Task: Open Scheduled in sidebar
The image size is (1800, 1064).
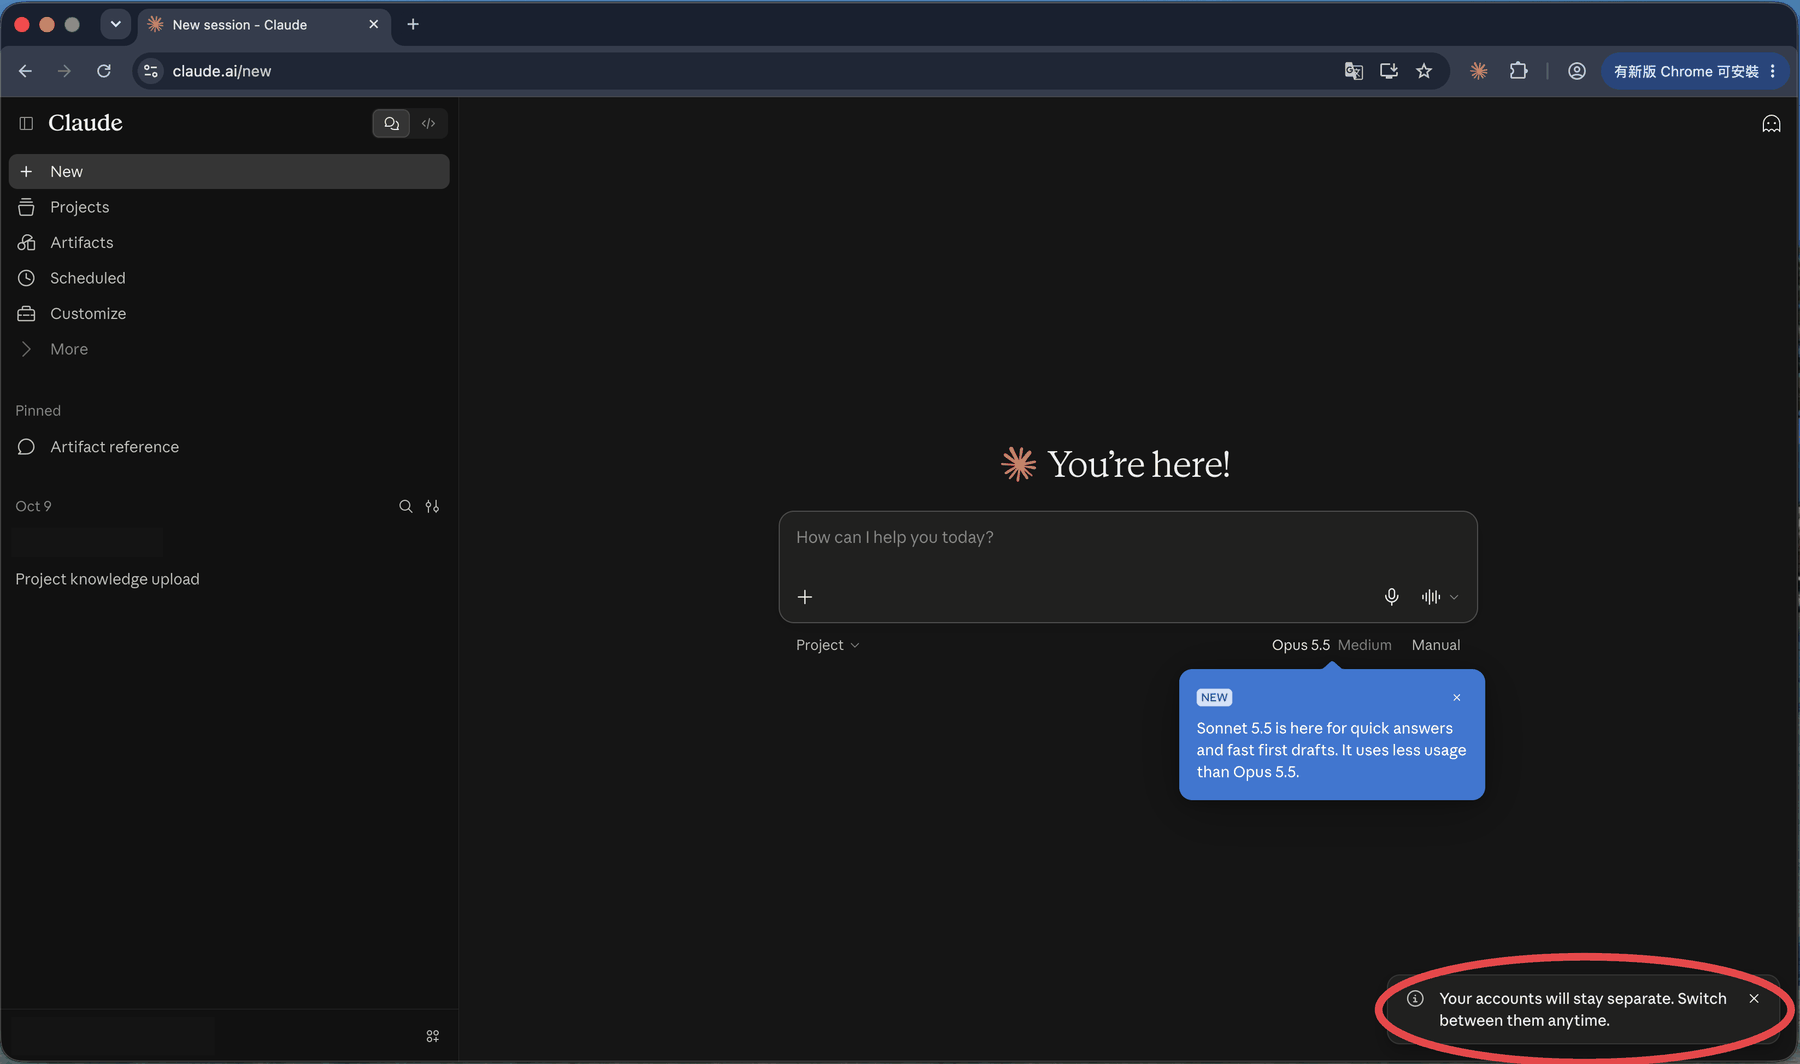Action: point(229,278)
